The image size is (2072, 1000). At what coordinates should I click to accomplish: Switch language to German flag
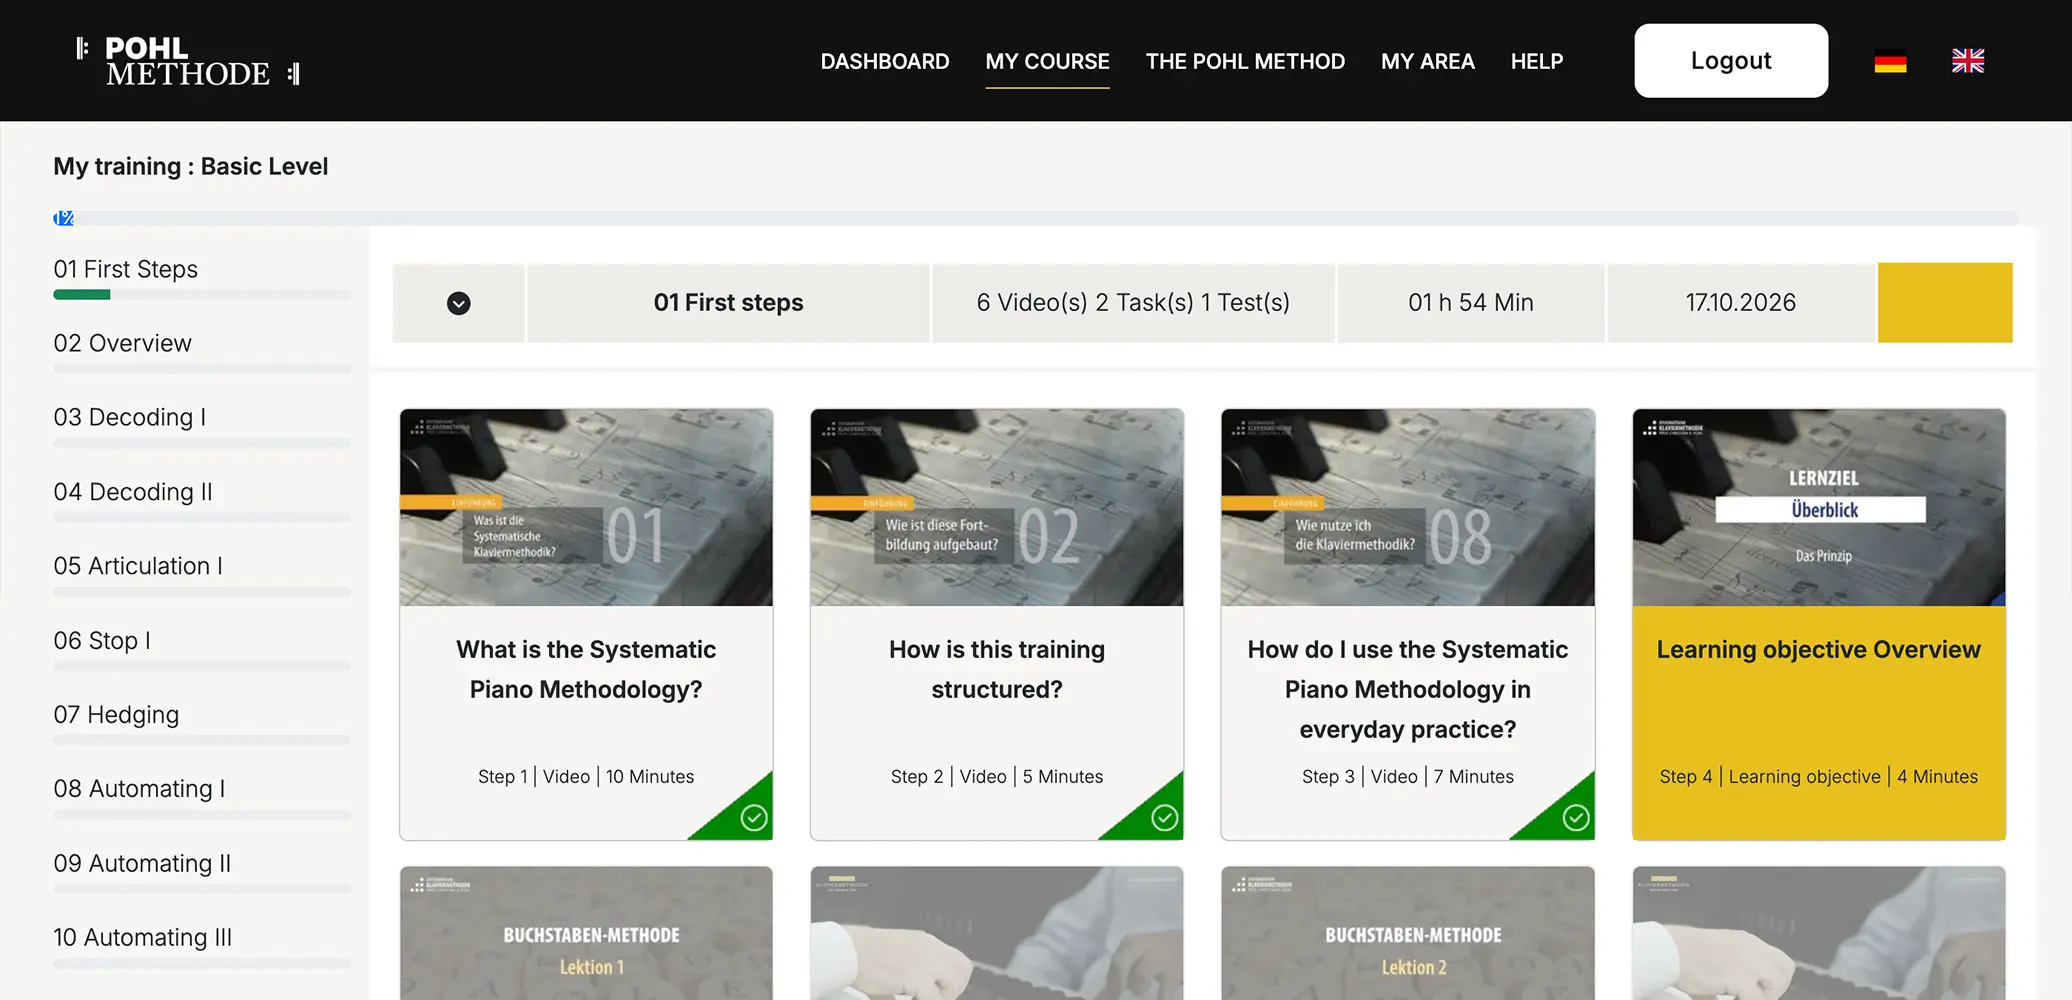pos(1890,61)
